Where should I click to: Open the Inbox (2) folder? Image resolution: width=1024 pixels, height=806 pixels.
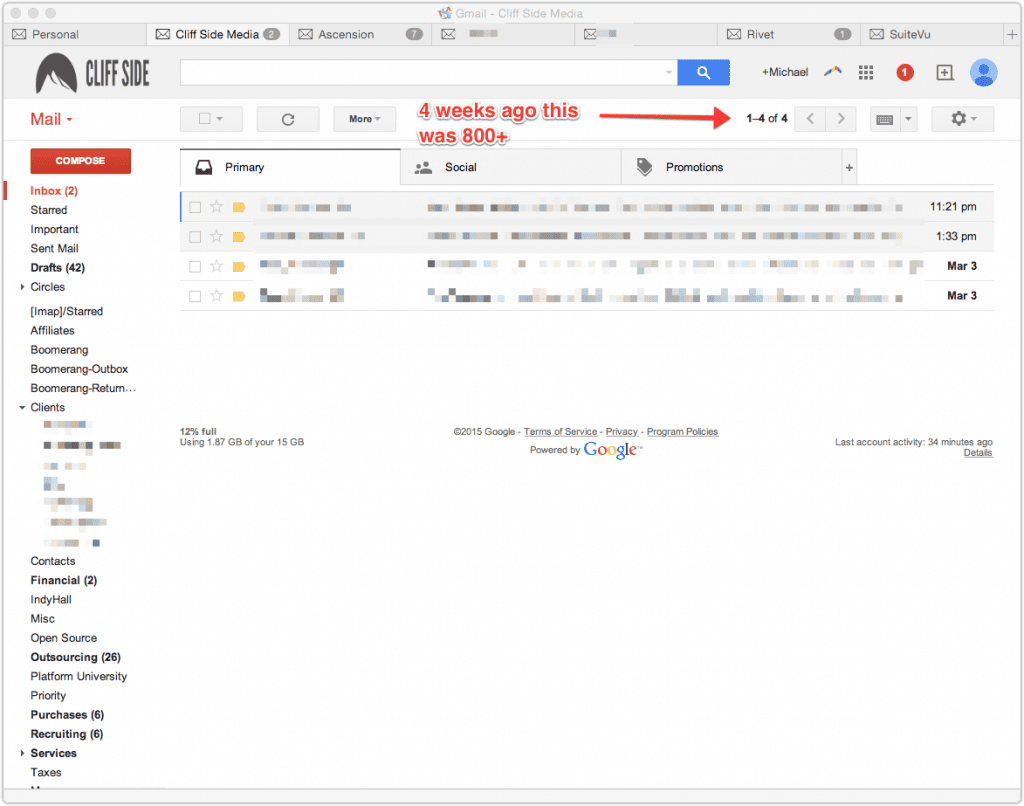(x=54, y=191)
